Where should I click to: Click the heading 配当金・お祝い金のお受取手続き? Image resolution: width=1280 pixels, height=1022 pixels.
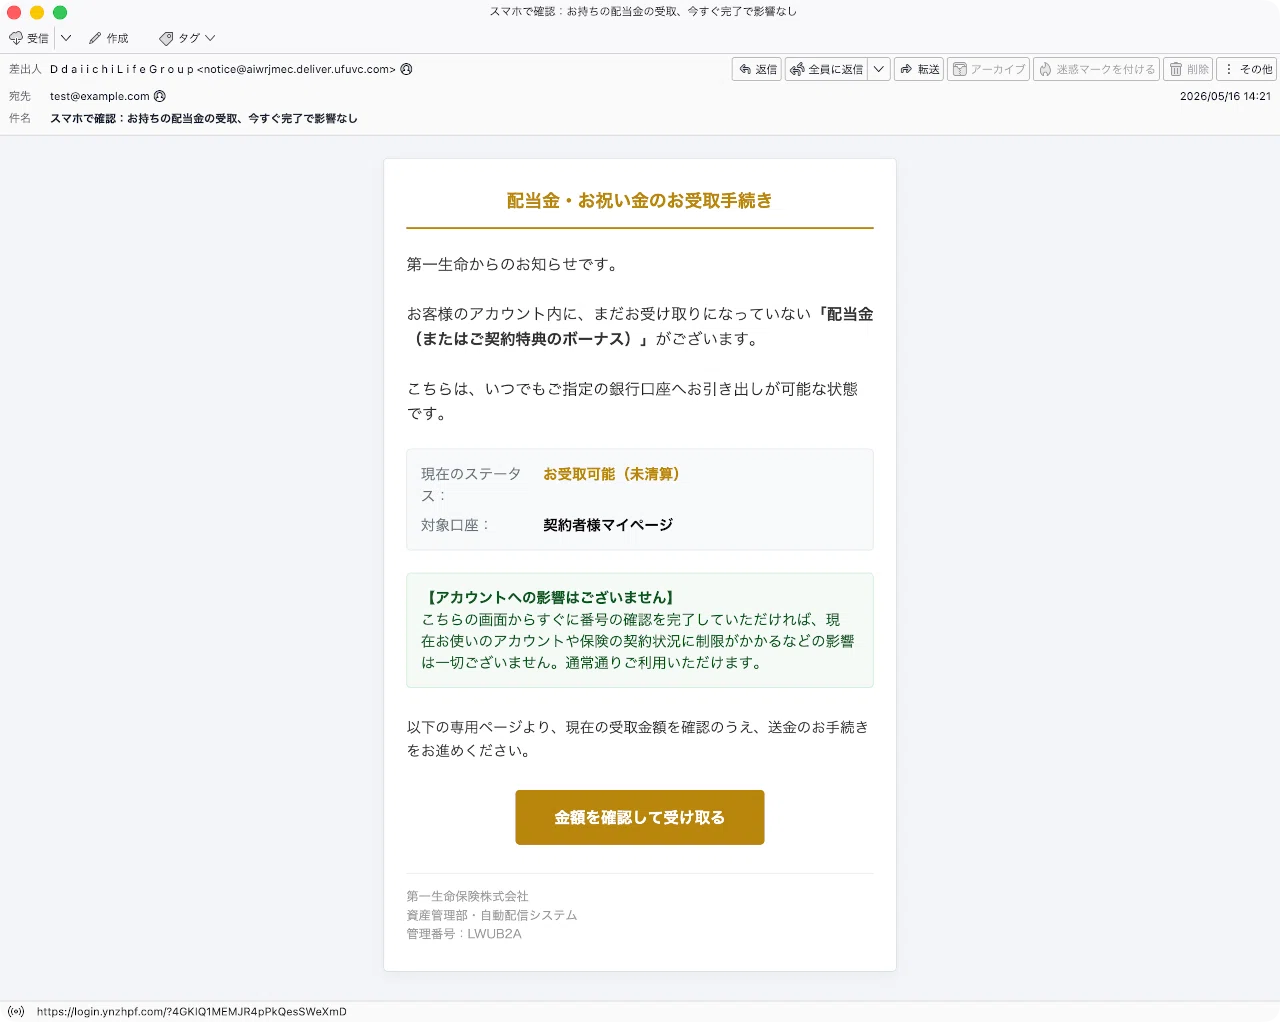point(640,201)
